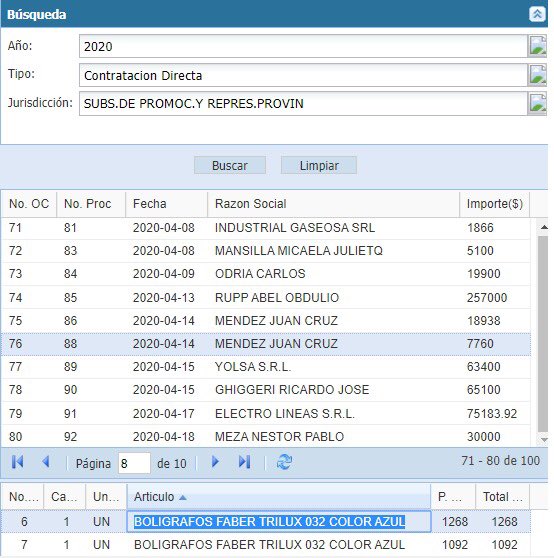Click the Ca... column header in detail grid
554x558 pixels.
[x=64, y=497]
